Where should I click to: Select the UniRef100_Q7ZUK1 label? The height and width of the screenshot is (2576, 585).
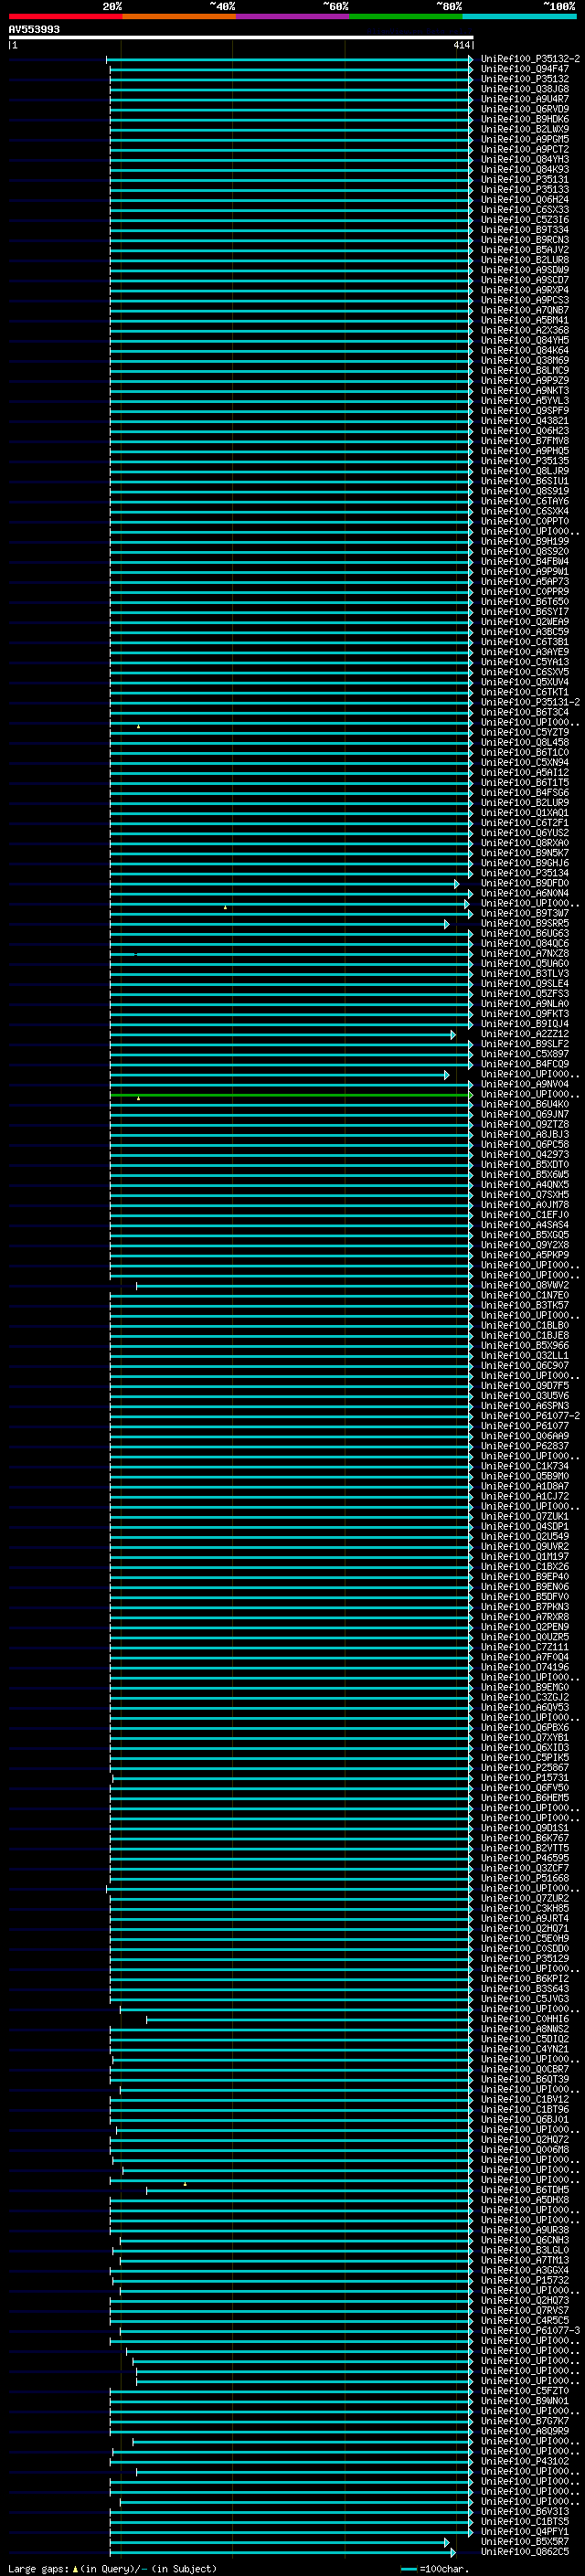525,1516
